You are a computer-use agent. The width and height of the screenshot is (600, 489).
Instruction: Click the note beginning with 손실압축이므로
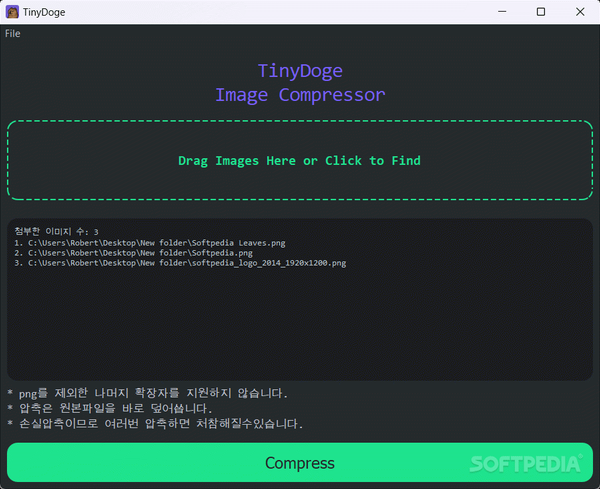(x=155, y=424)
